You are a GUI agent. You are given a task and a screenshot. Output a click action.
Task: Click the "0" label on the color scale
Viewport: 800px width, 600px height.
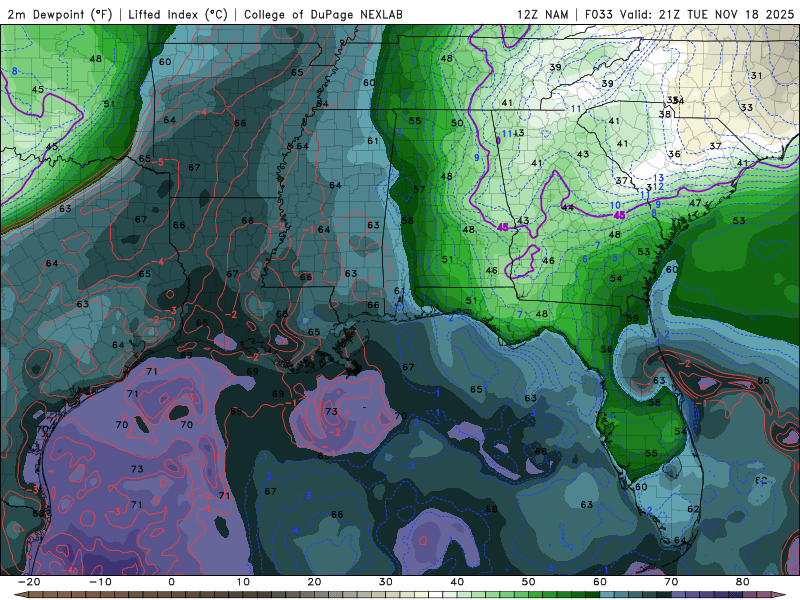click(171, 582)
